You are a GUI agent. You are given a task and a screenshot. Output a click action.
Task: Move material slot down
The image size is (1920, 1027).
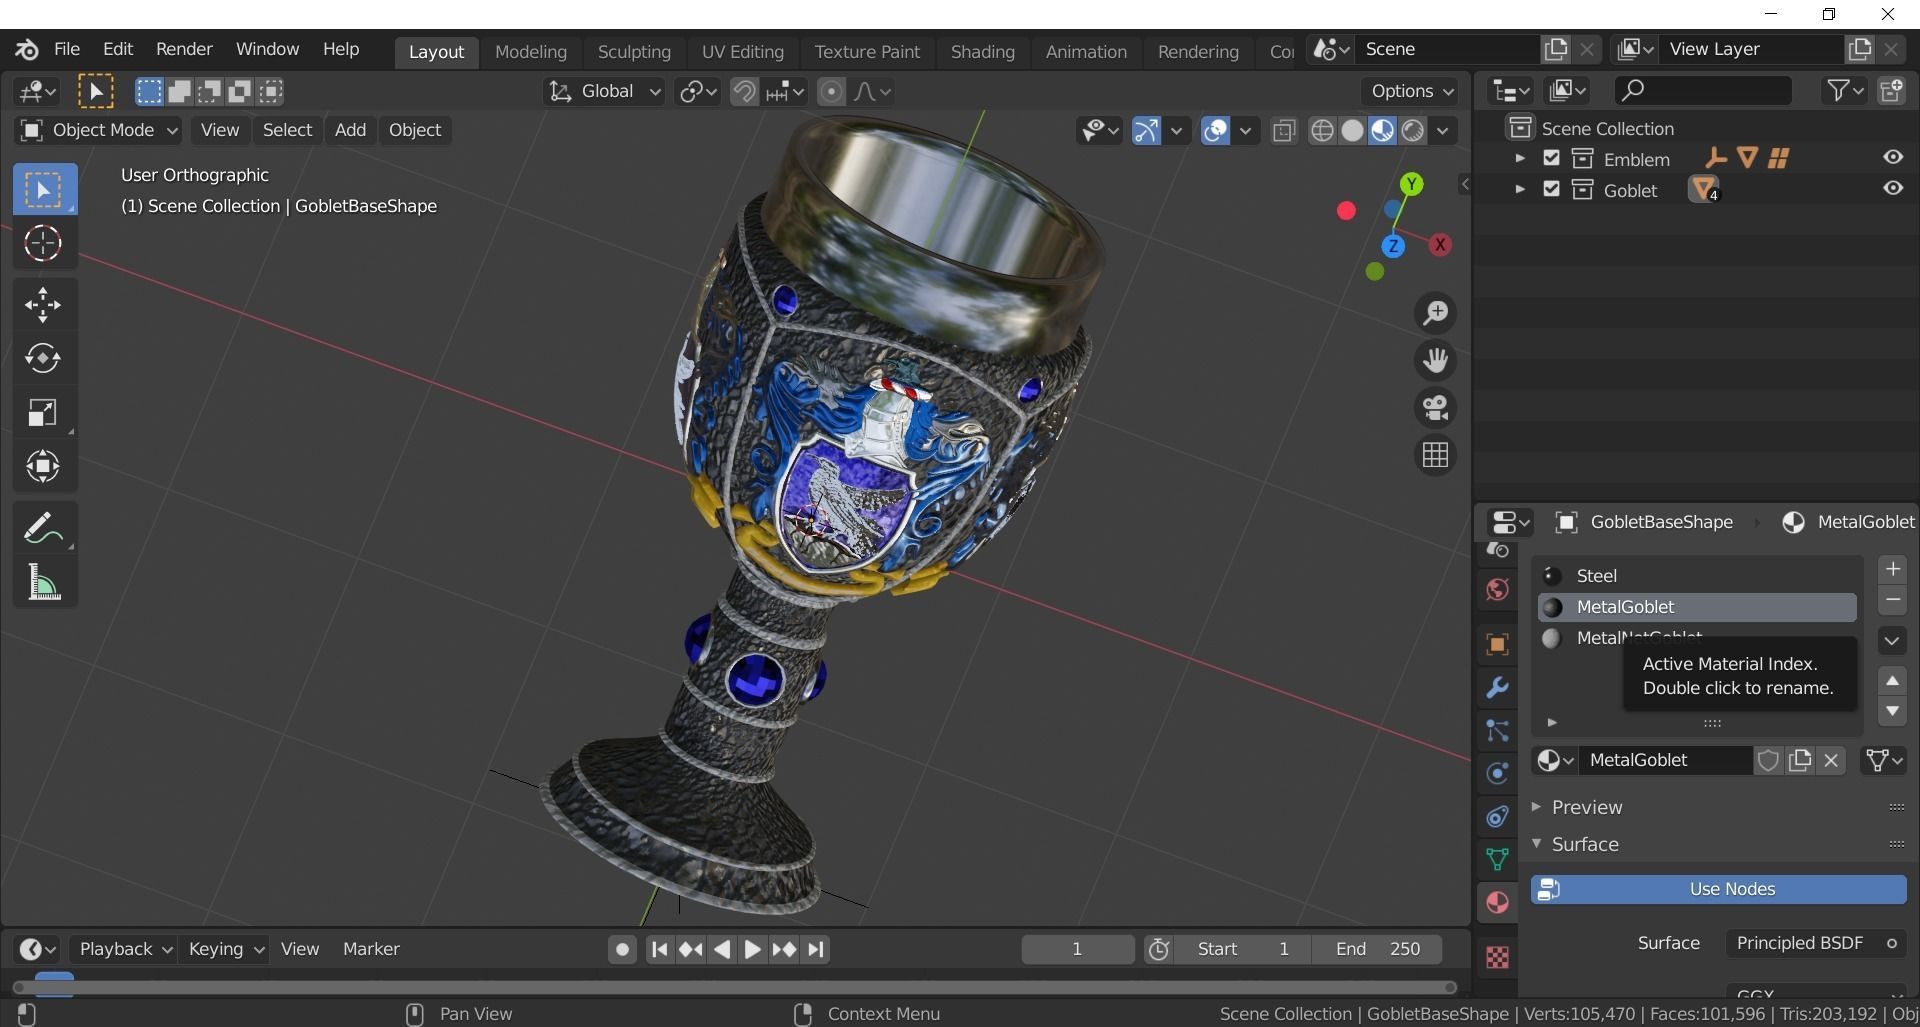tap(1892, 712)
